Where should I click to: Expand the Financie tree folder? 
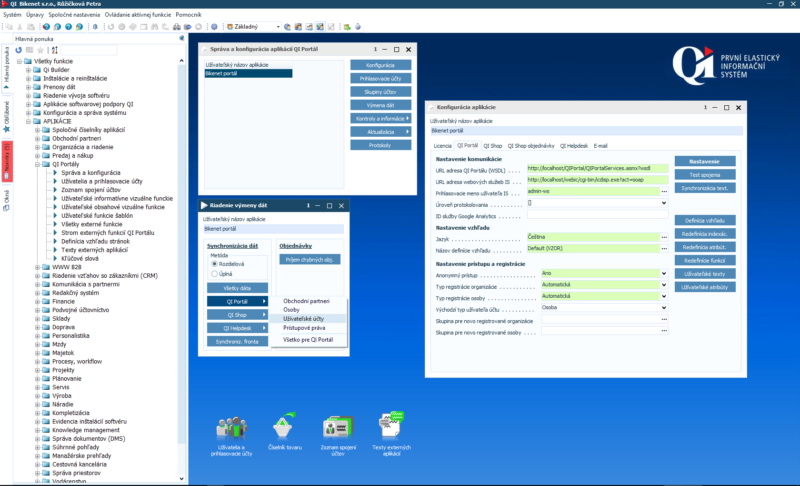37,301
